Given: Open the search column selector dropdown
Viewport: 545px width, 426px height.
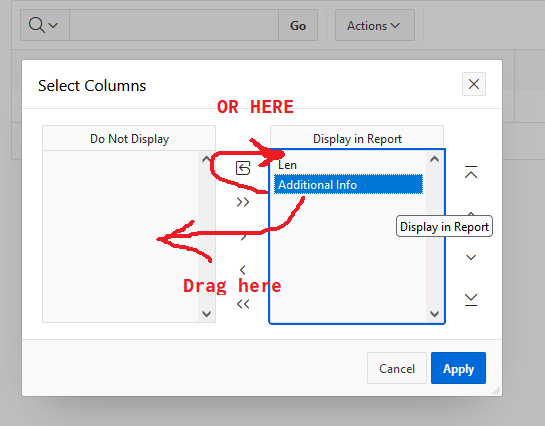Looking at the screenshot, I should click(44, 25).
